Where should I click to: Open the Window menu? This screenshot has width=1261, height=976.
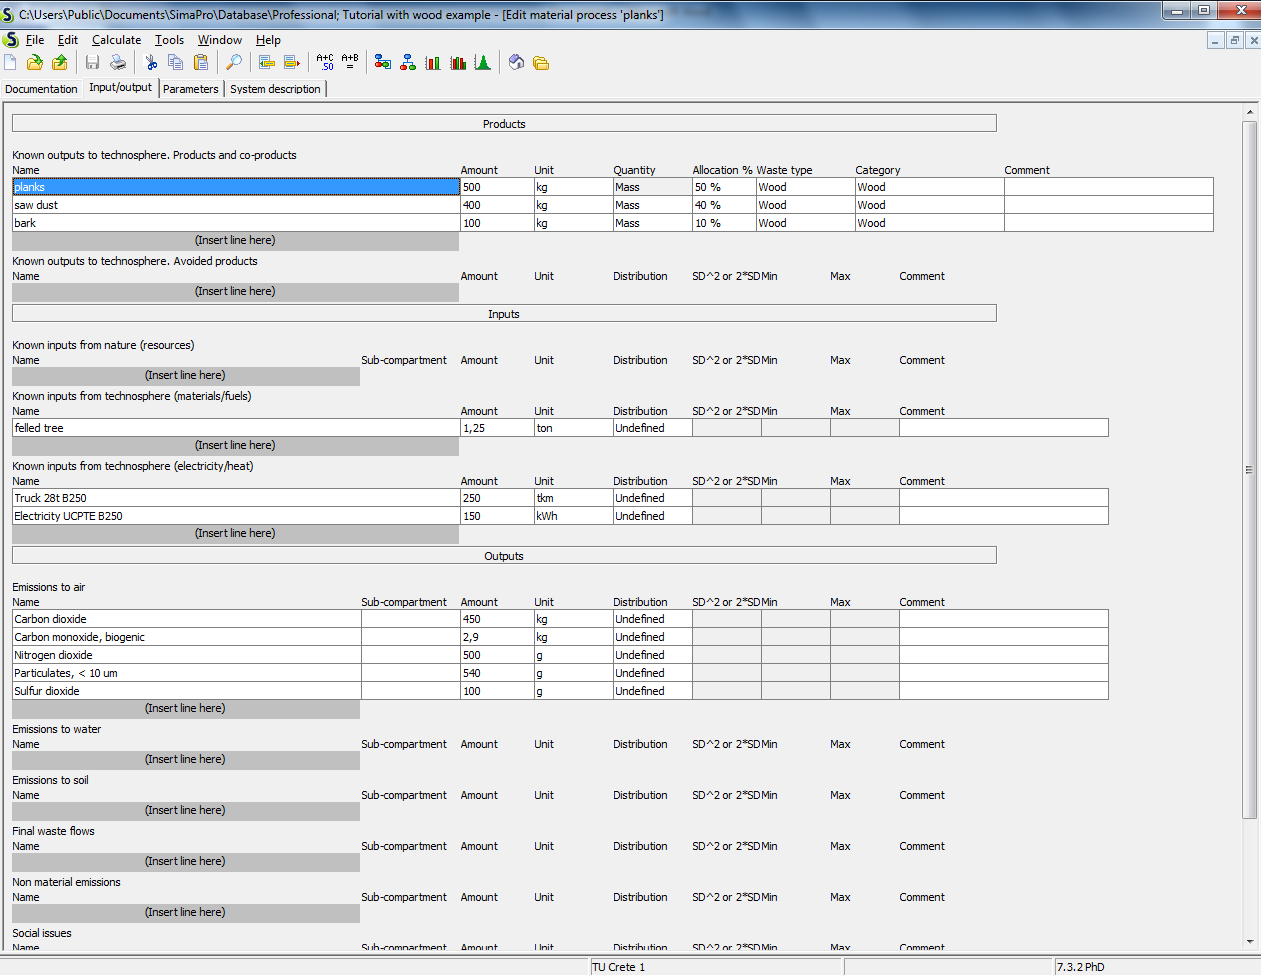(x=220, y=40)
